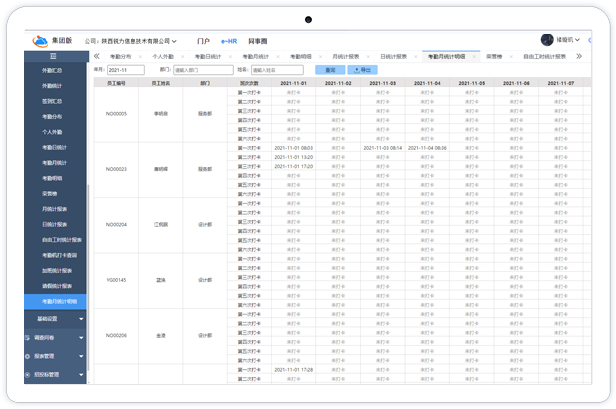Switch to the 考勤月统计 tab
The width and height of the screenshot is (616, 409).
(256, 57)
